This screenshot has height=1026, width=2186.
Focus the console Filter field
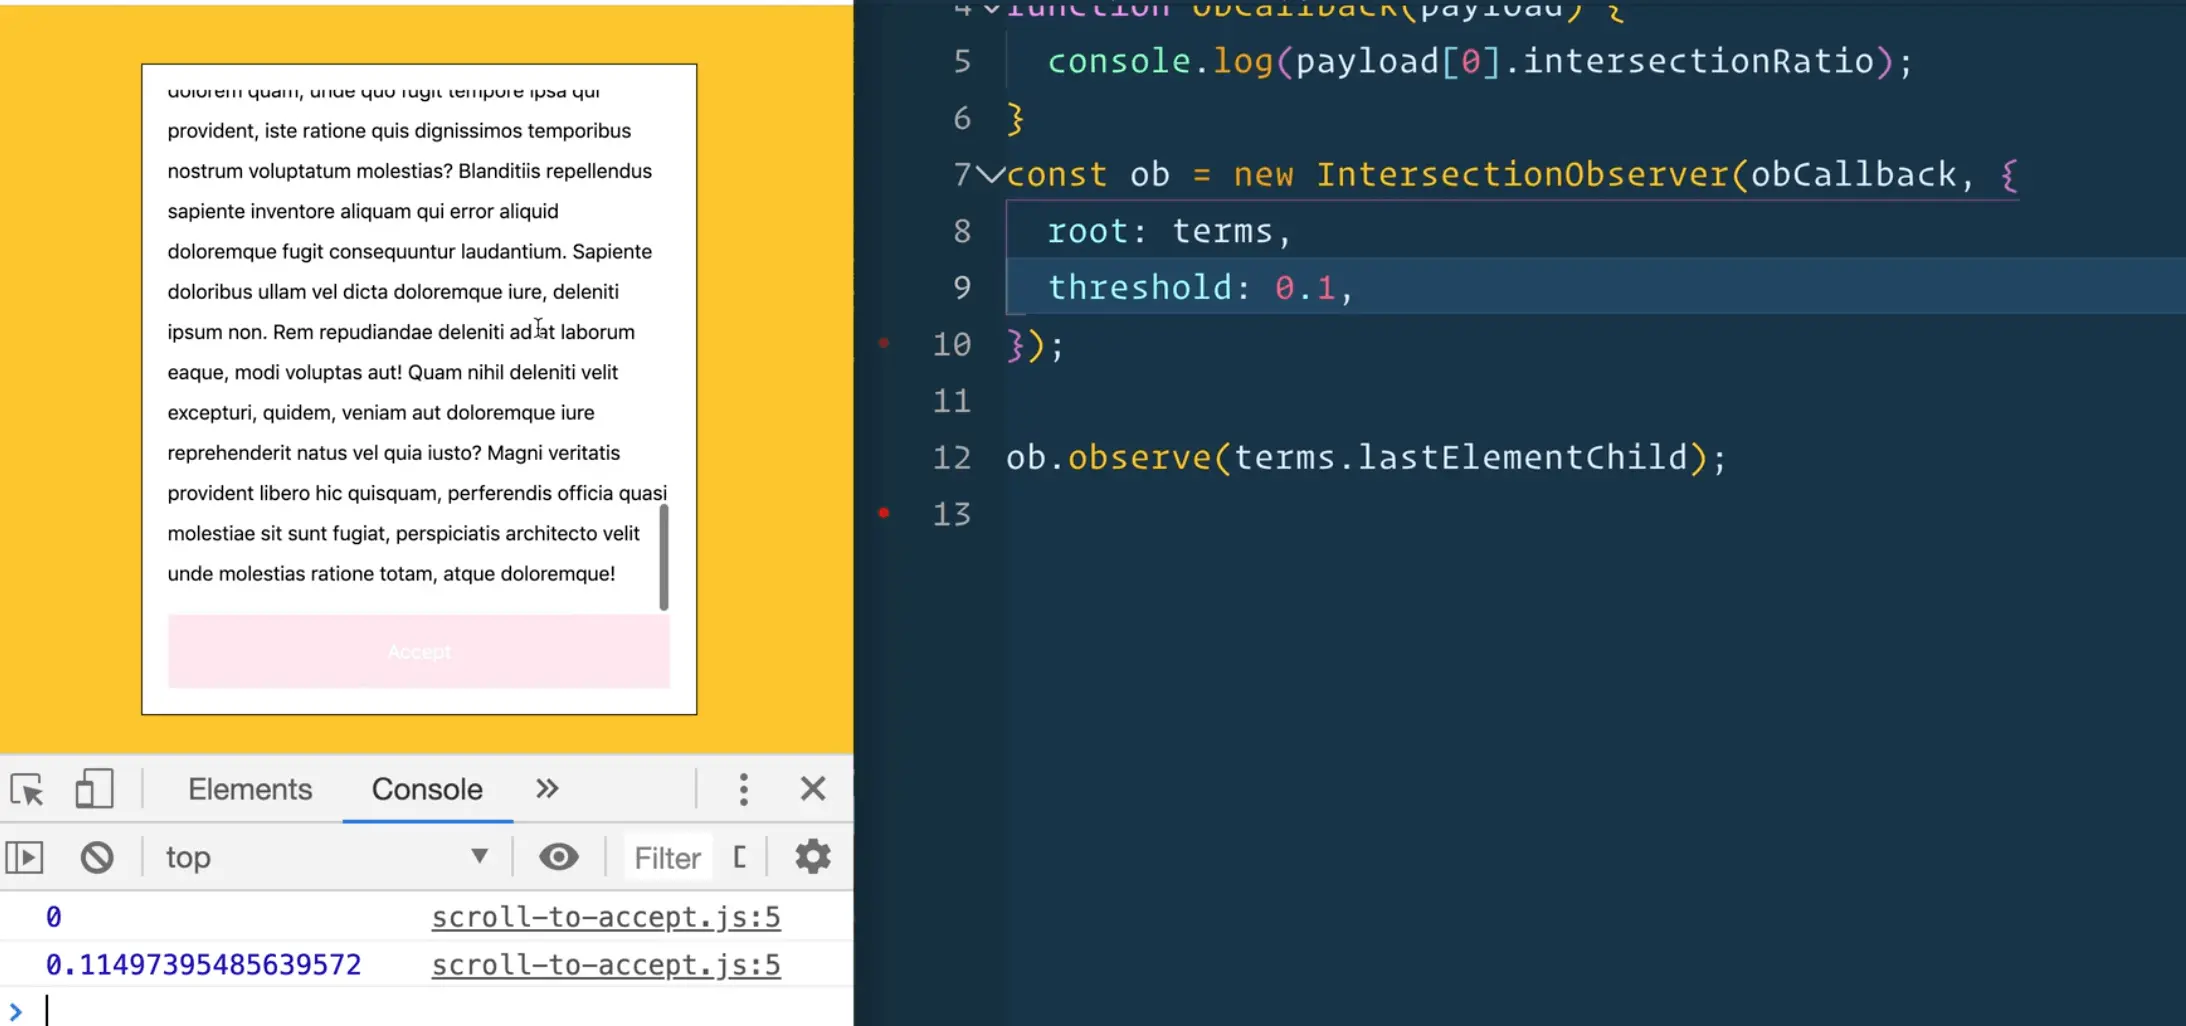point(667,857)
